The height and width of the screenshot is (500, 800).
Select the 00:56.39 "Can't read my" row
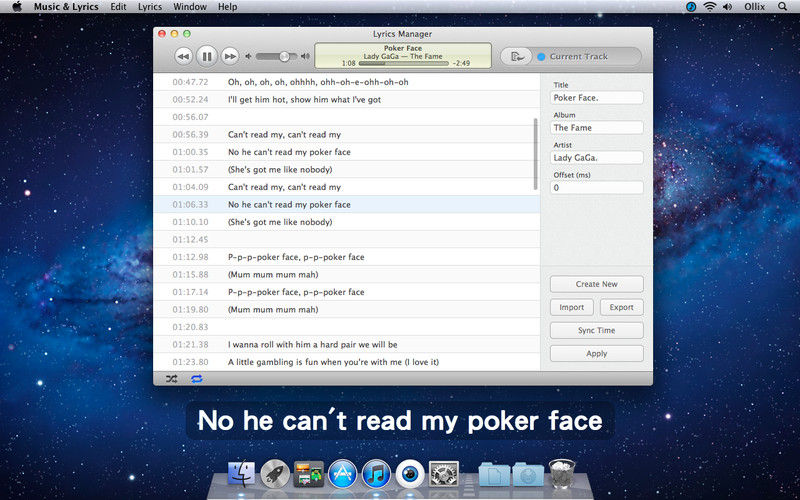click(x=346, y=134)
